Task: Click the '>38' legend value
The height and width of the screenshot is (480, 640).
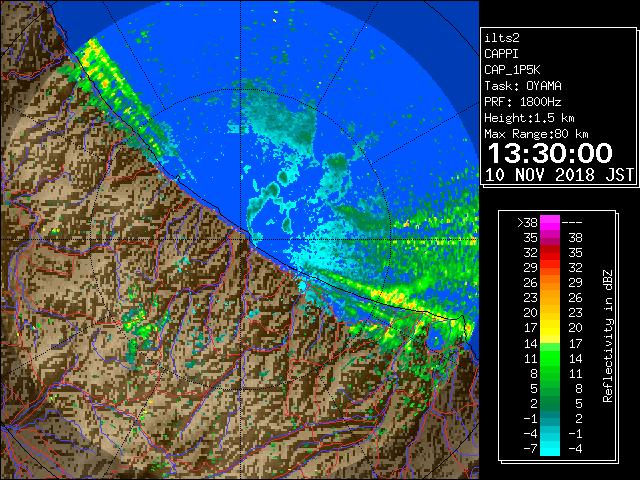Action: [527, 222]
